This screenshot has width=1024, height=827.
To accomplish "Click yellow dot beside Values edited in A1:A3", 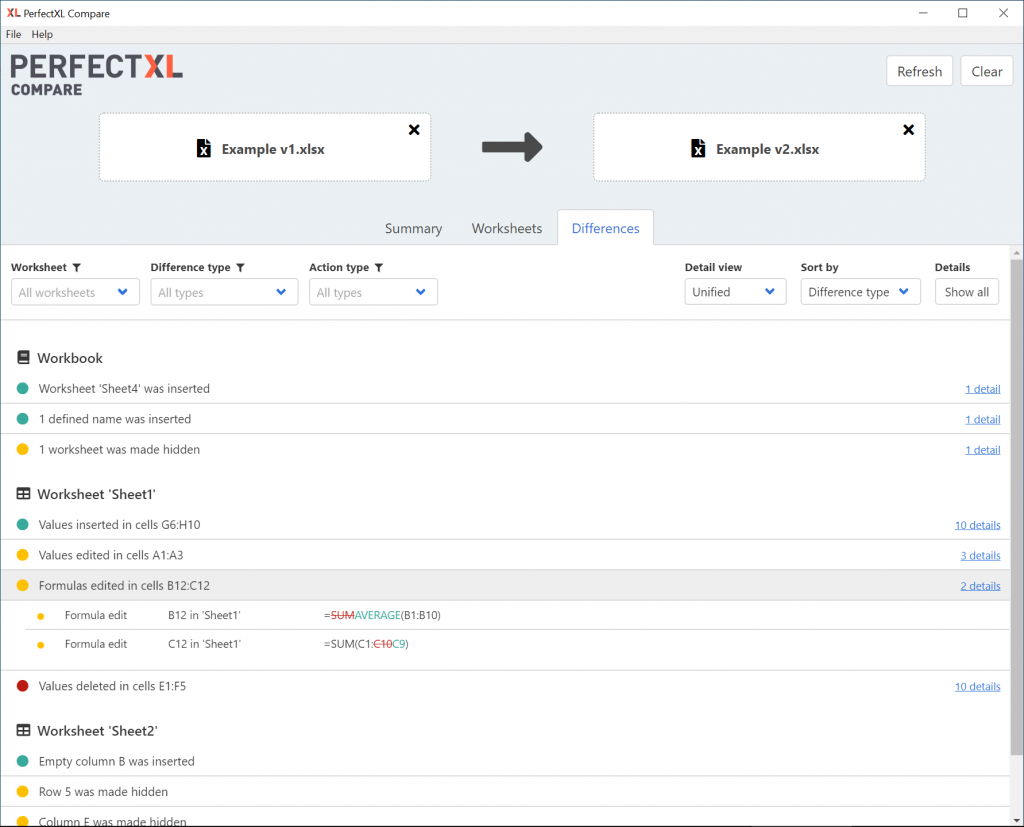I will [22, 555].
